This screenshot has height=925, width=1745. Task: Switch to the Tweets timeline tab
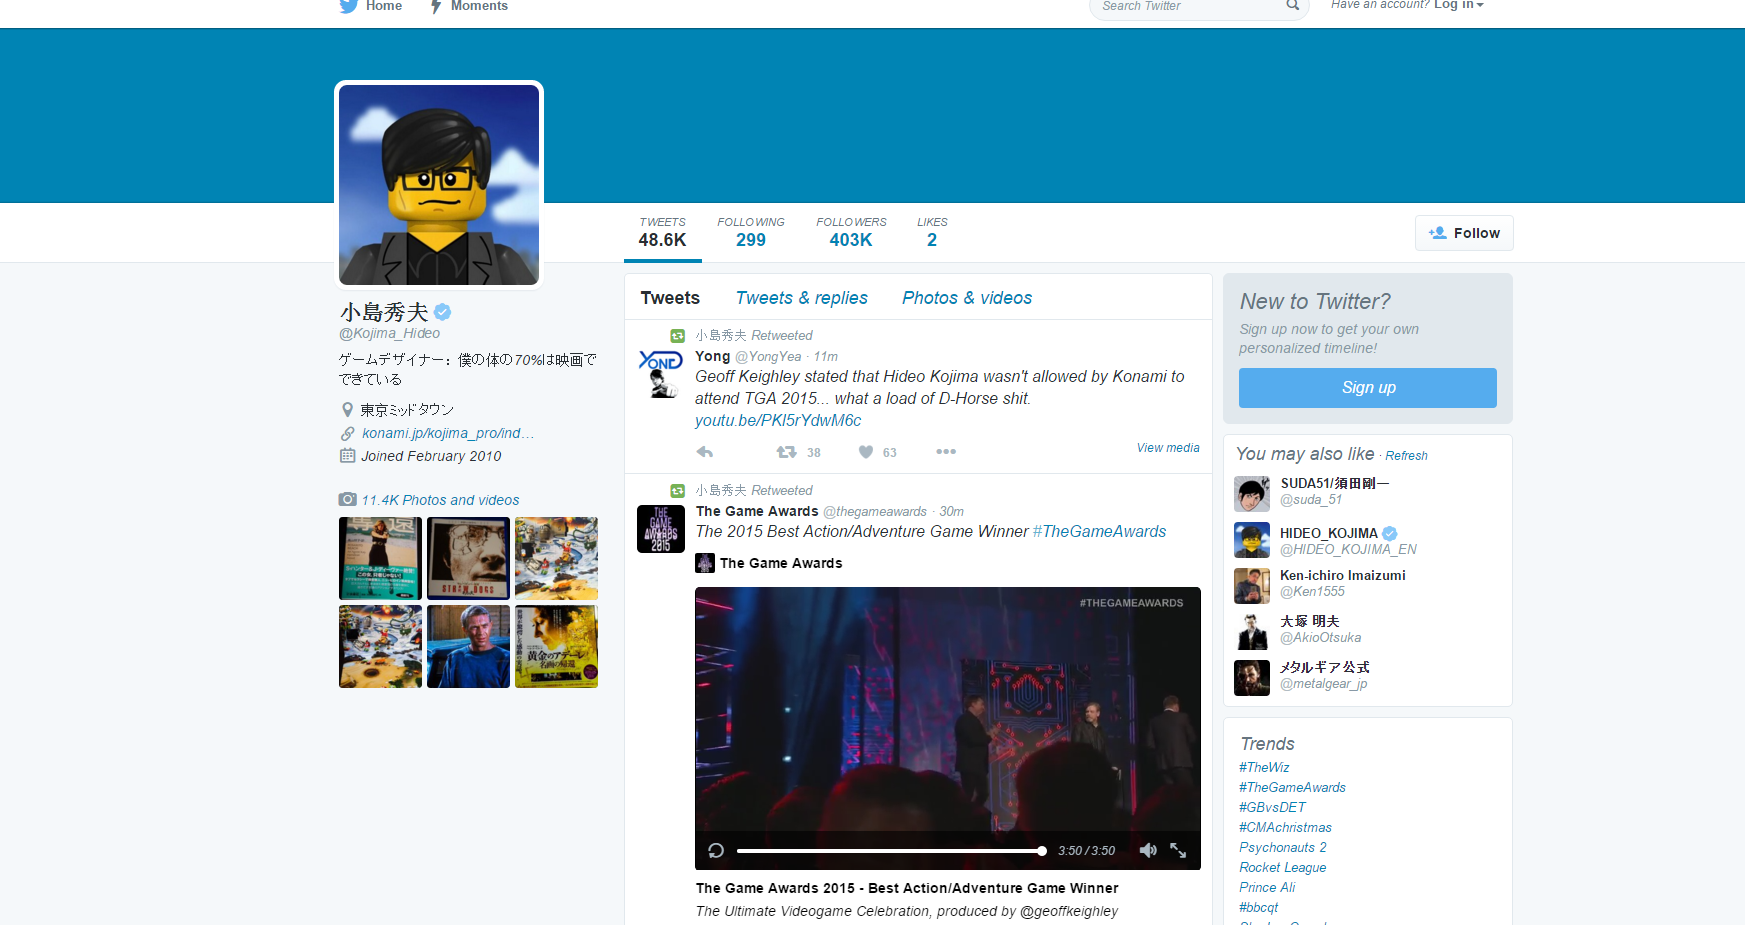[x=670, y=298]
